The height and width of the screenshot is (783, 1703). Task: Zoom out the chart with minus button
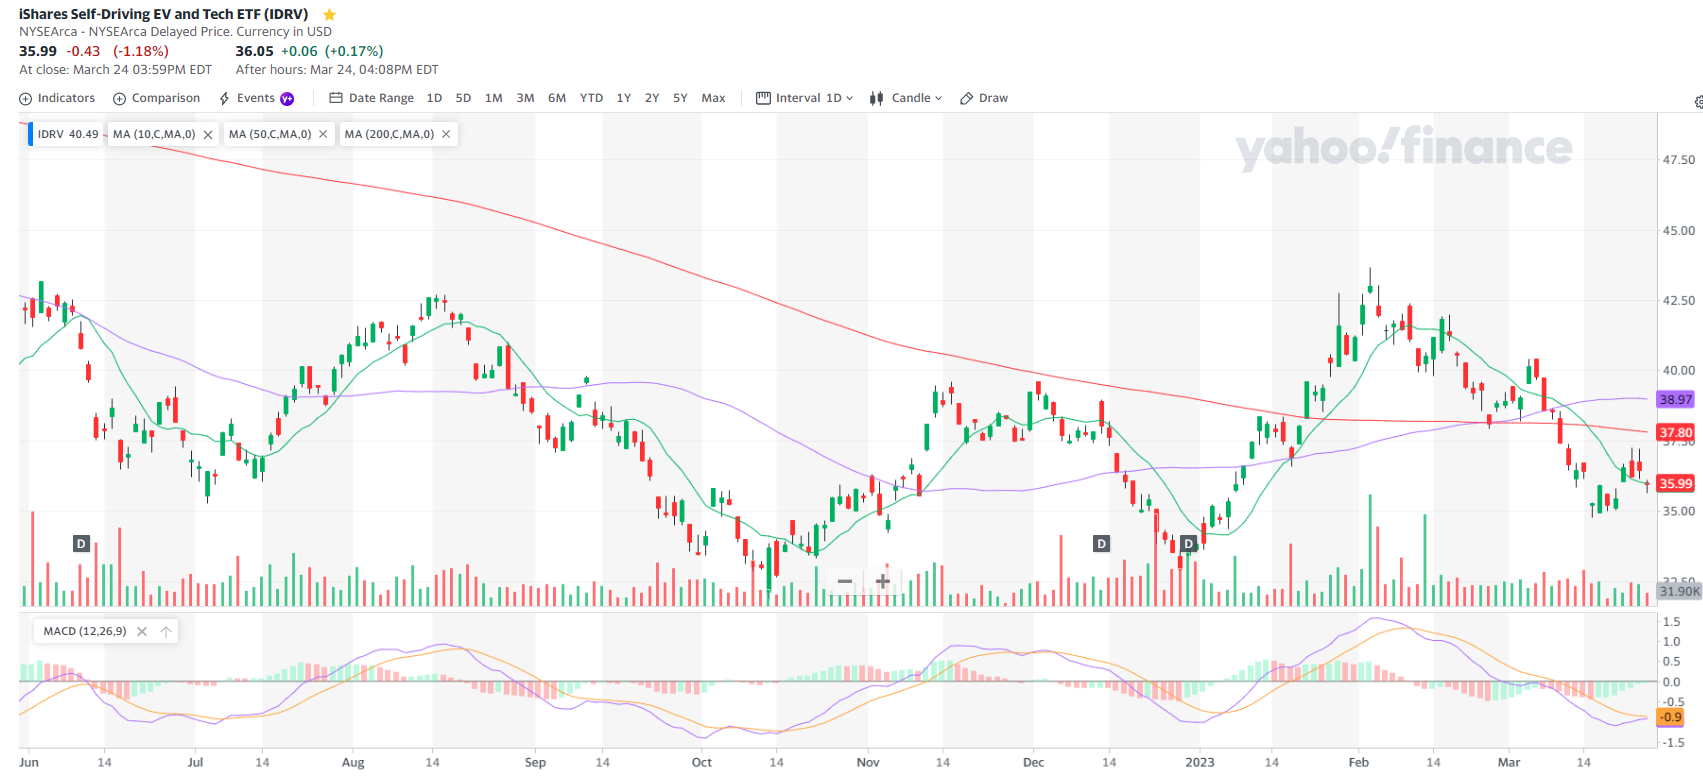[x=845, y=581]
